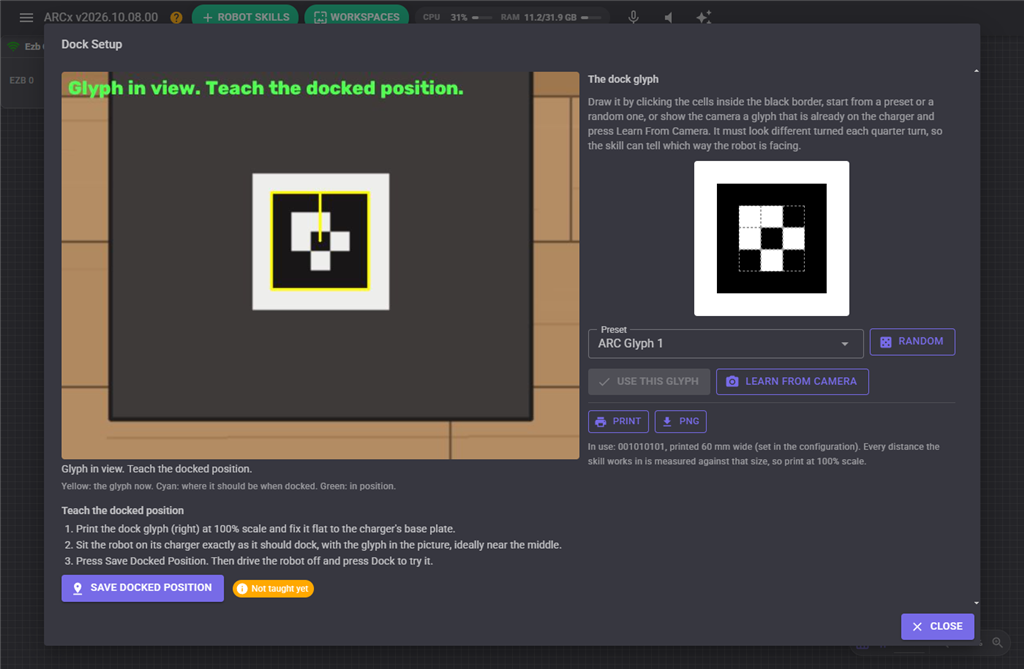Generate a Random glyph
1024x669 pixels.
click(912, 342)
